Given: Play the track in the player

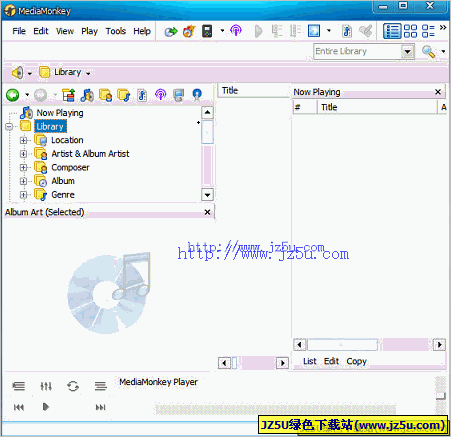Looking at the screenshot, I should click(46, 407).
